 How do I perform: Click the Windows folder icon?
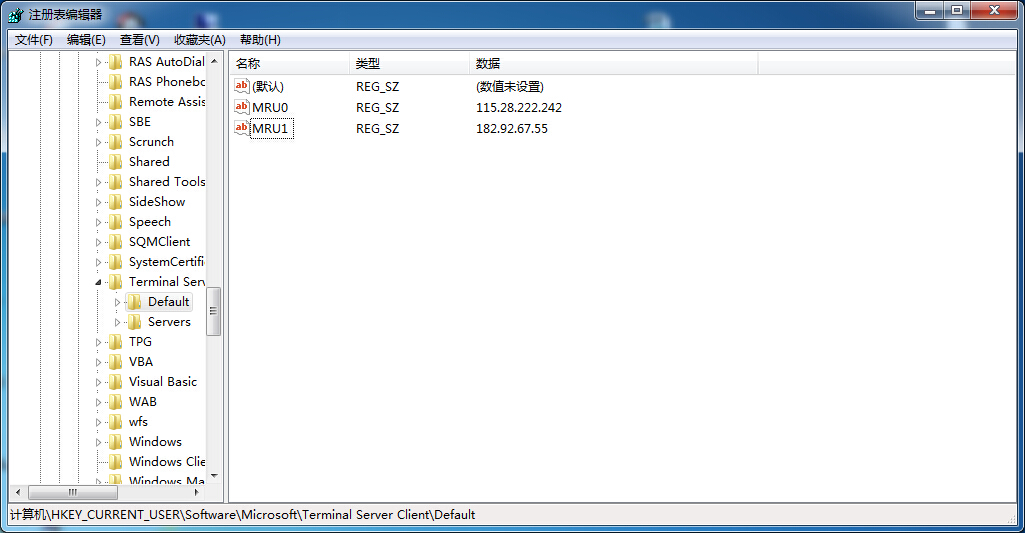(116, 442)
